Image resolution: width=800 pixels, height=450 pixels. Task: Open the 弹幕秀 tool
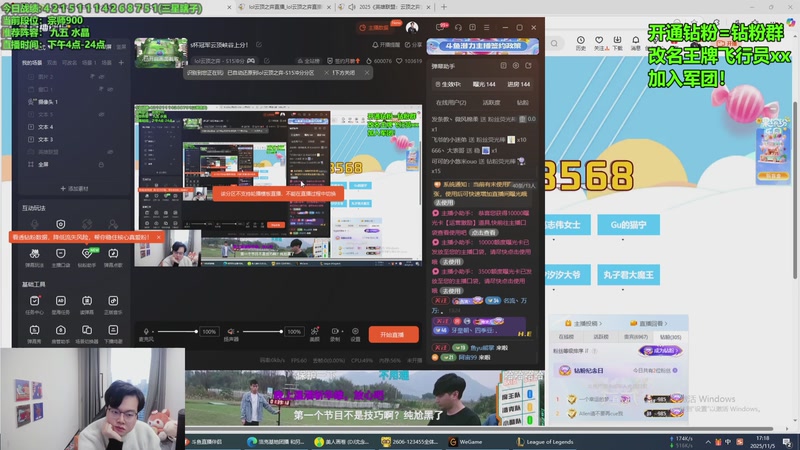[x=34, y=334]
